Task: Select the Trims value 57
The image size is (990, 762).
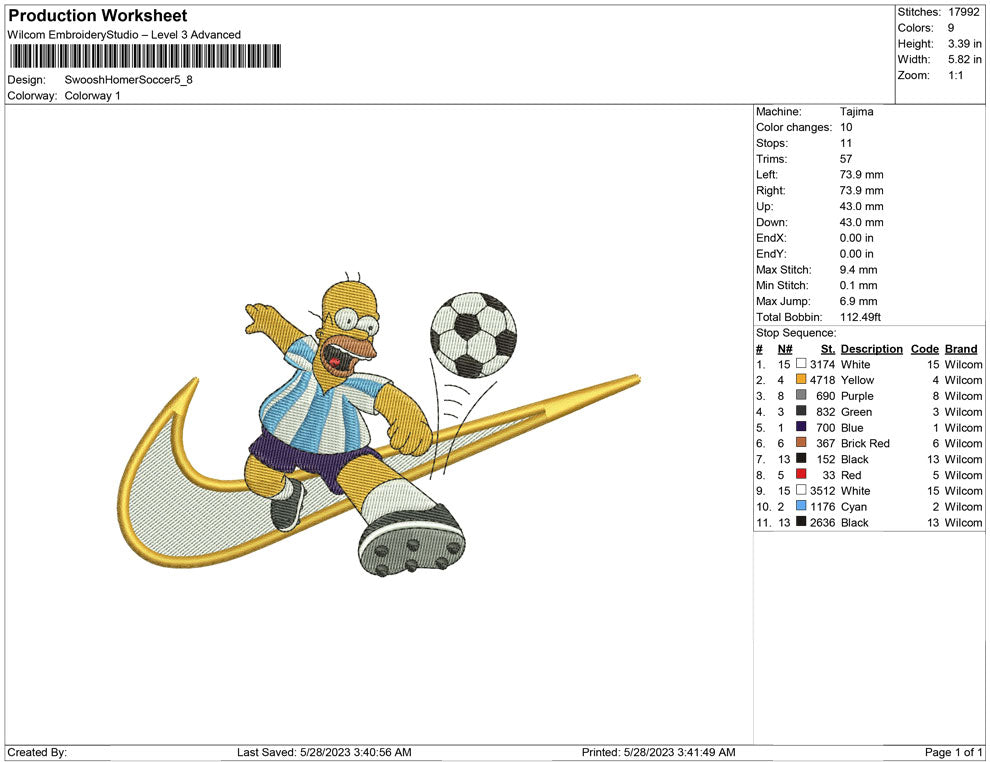Action: pos(846,158)
